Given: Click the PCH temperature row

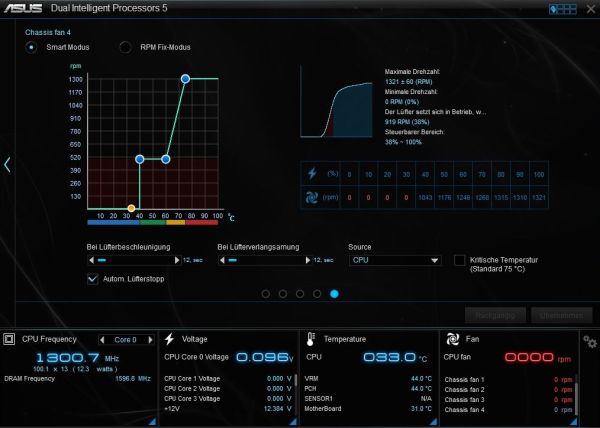Looking at the screenshot, I should (368, 388).
